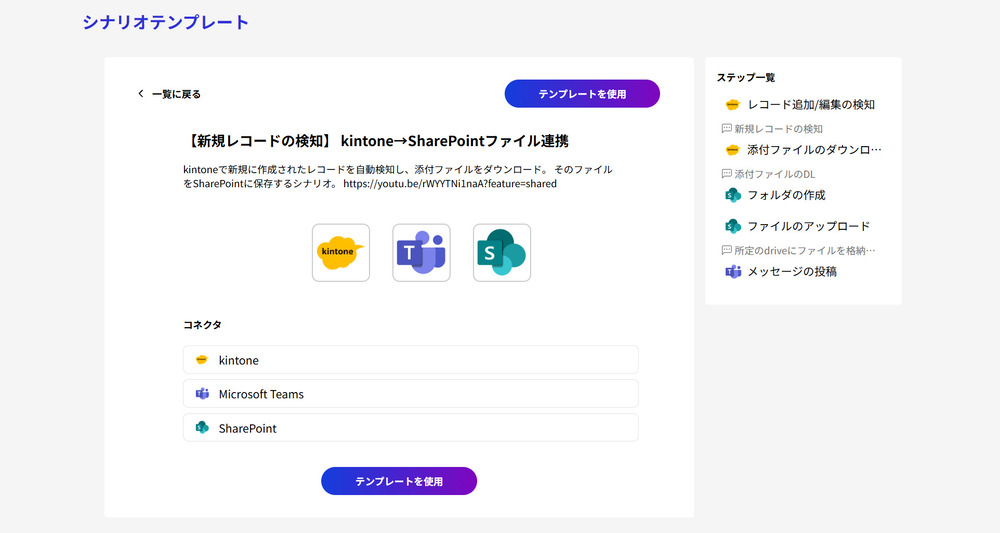Select step フォルダの作成
This screenshot has height=533, width=1000.
786,195
